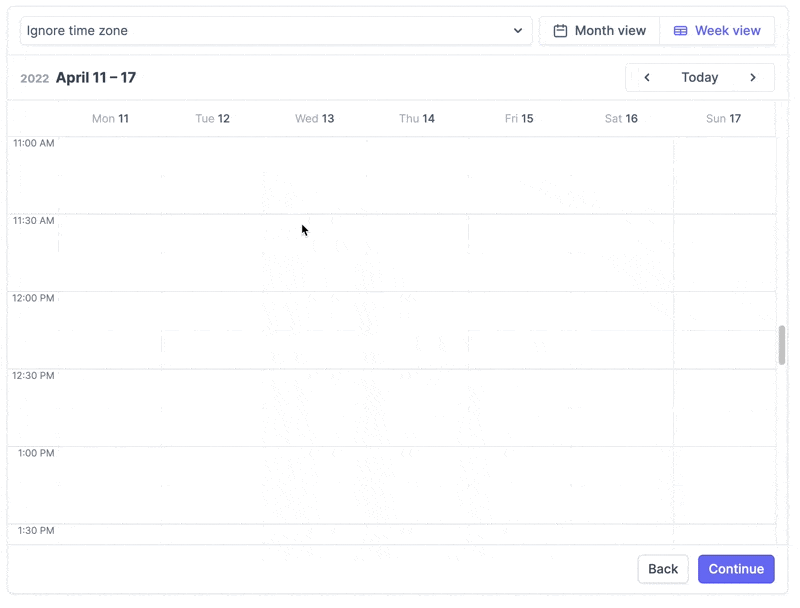Select the Sun 17 column header
This screenshot has height=608, width=800.
(723, 119)
